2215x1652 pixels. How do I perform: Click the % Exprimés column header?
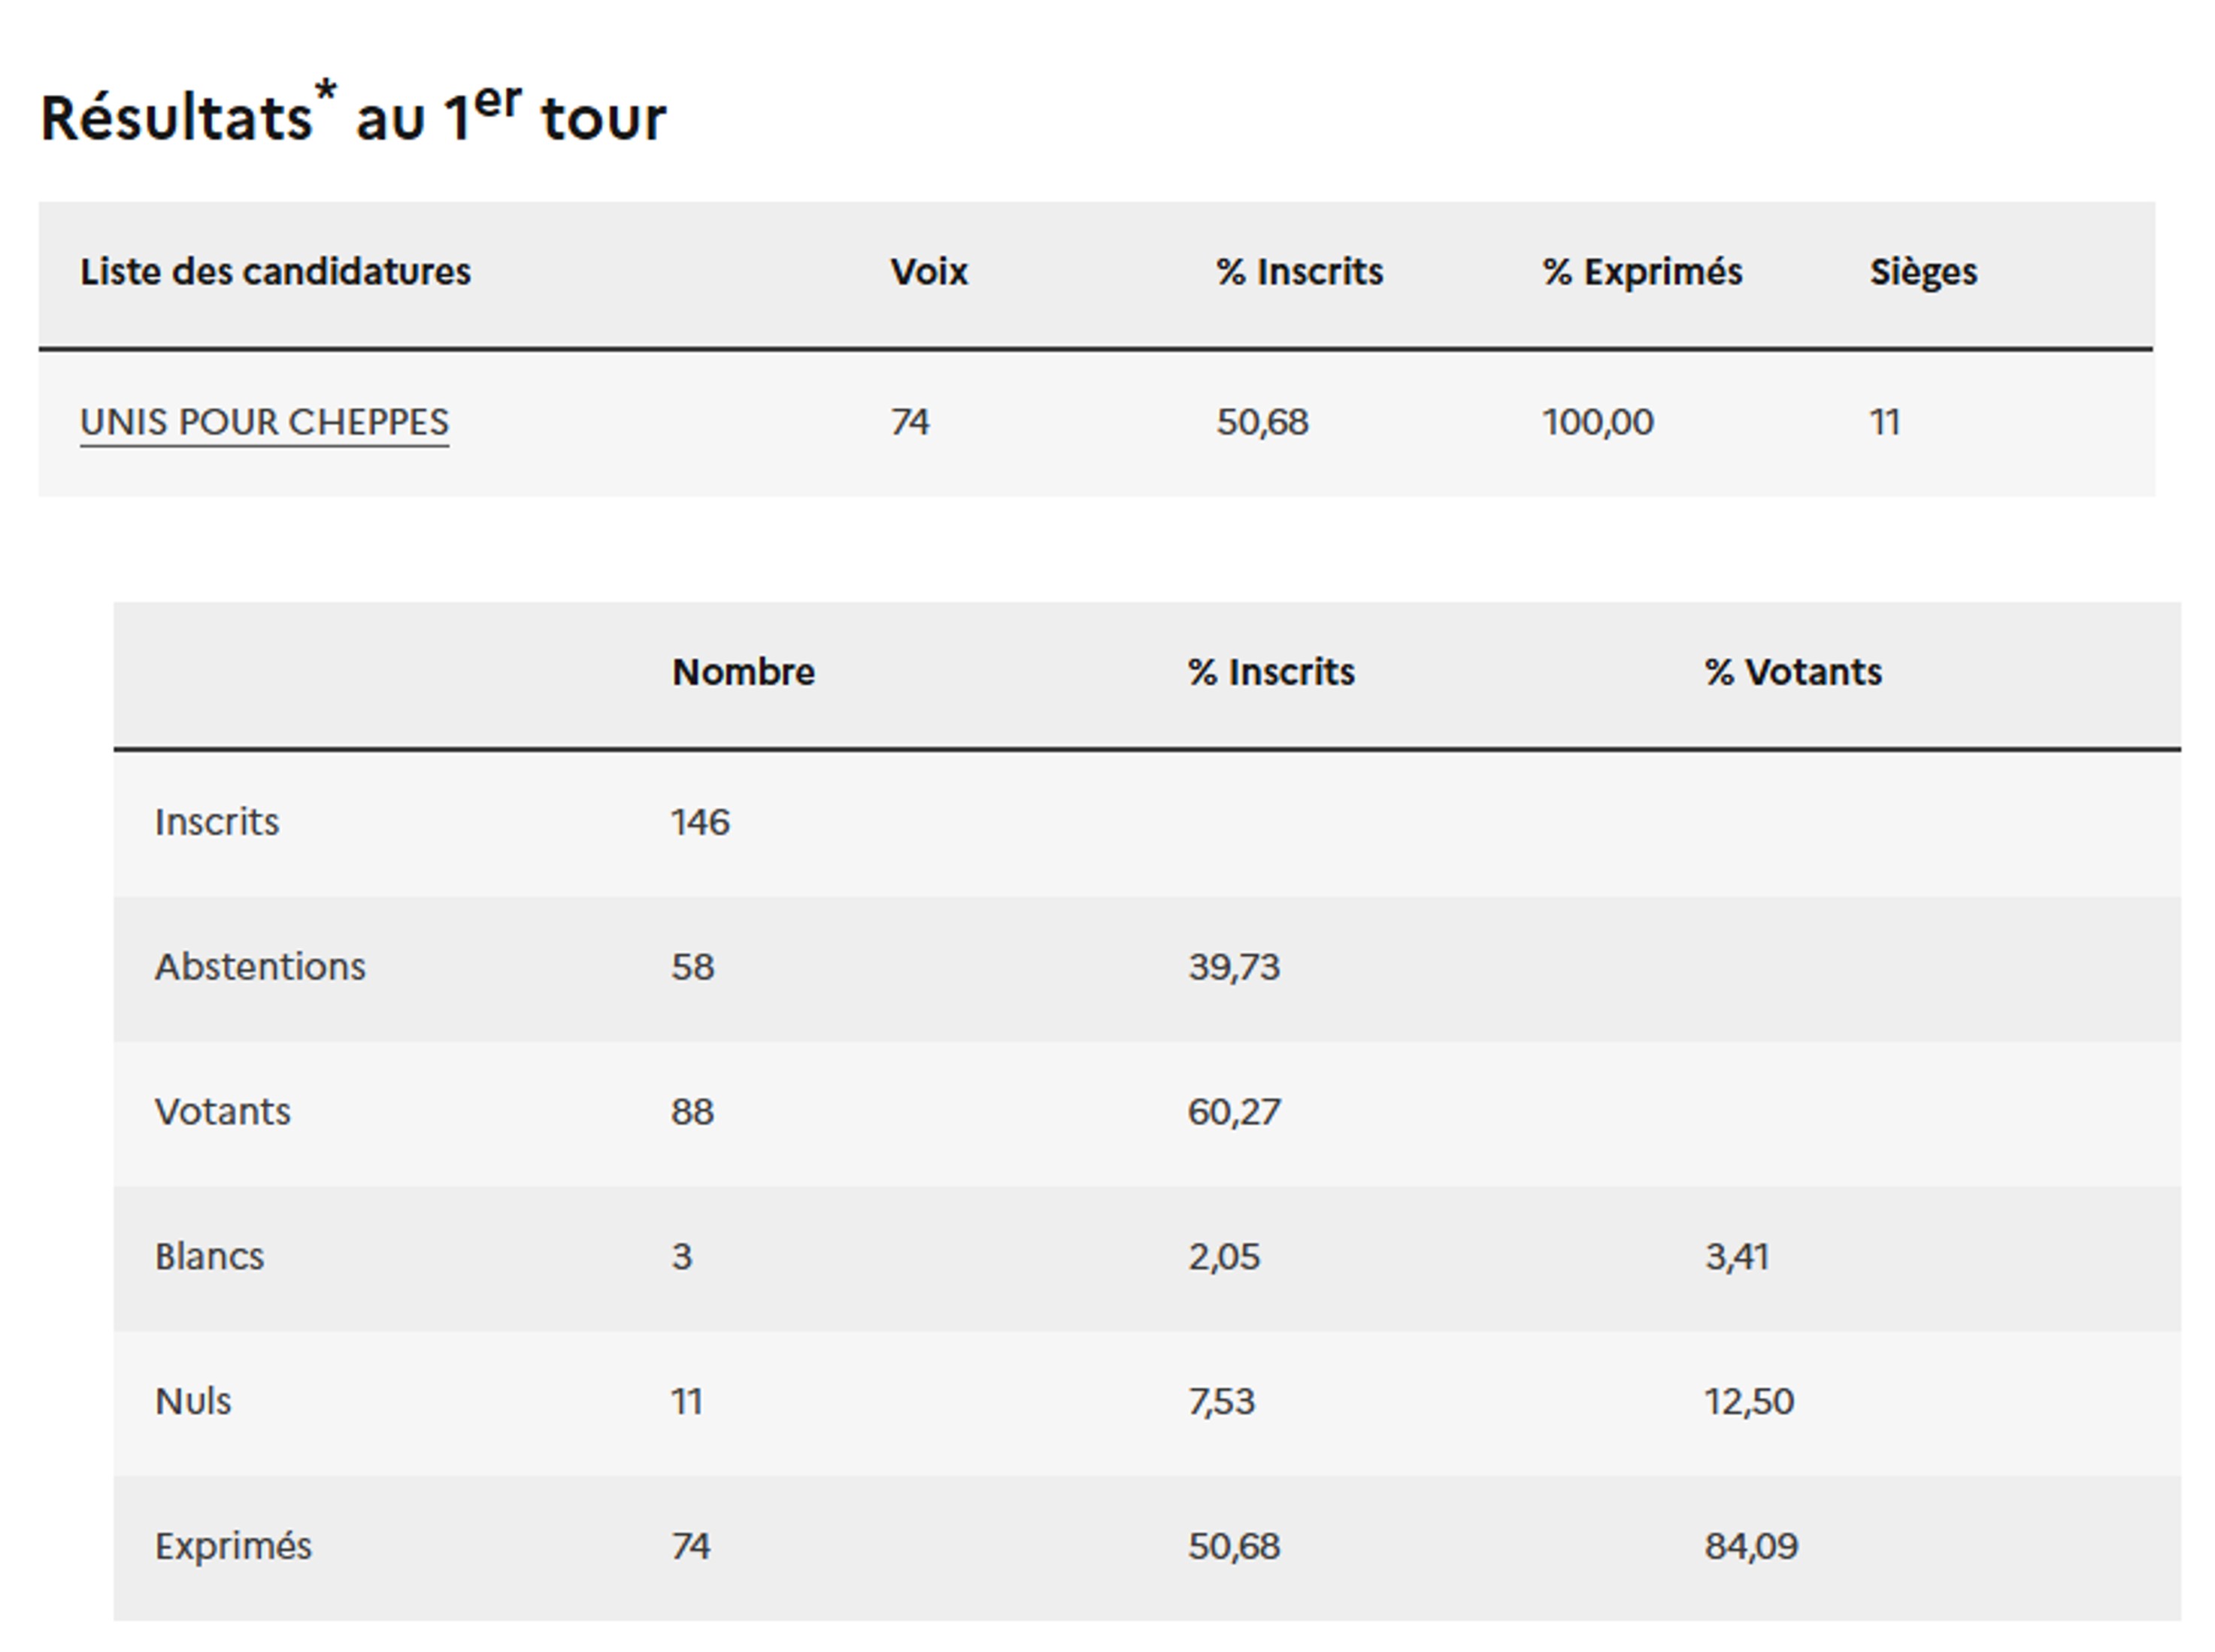click(1641, 272)
